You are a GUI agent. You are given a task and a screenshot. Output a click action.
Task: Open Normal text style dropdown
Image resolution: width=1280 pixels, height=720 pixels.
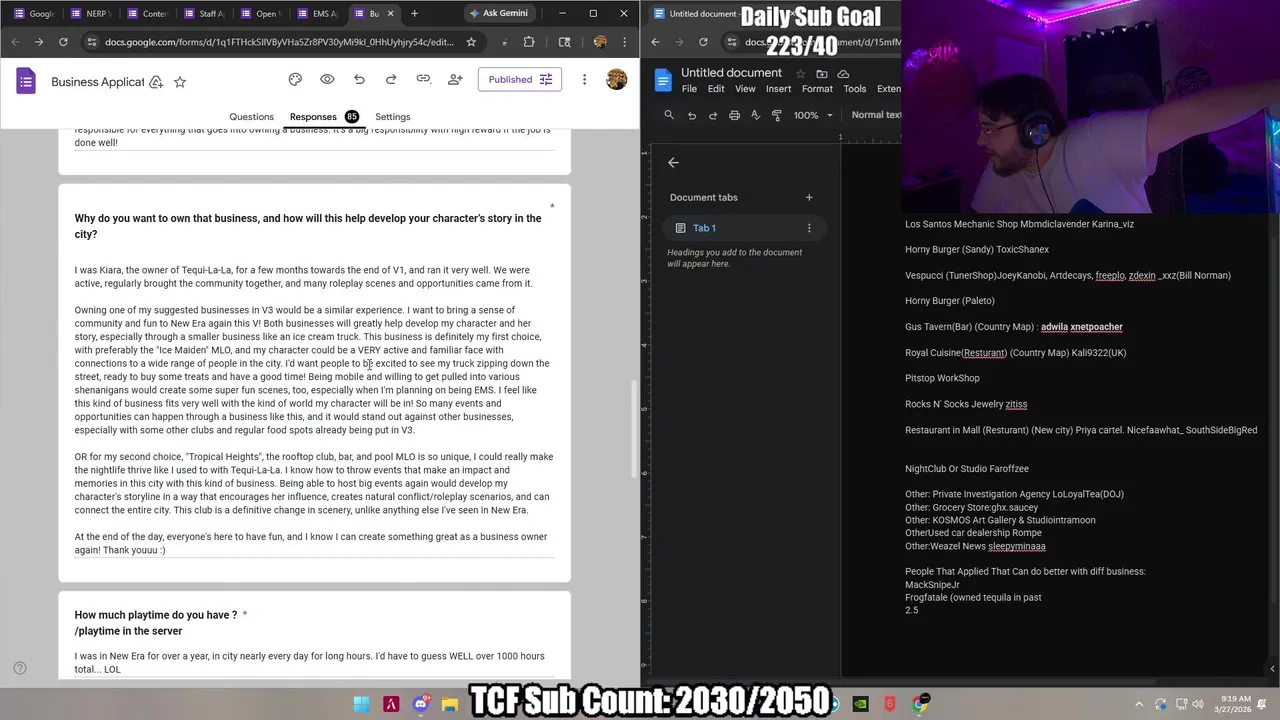tap(876, 115)
